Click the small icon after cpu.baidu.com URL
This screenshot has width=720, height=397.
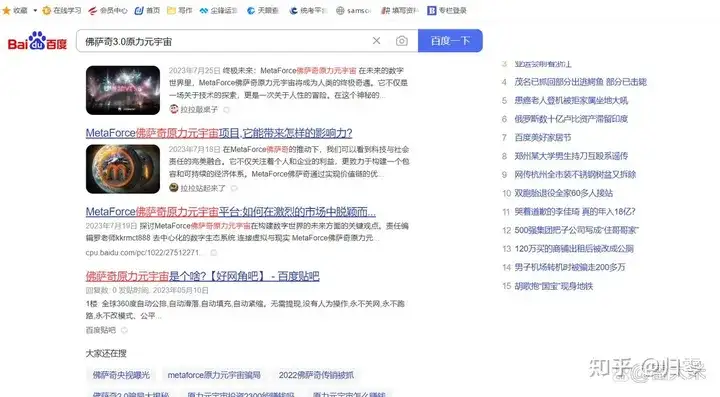[x=214, y=252]
